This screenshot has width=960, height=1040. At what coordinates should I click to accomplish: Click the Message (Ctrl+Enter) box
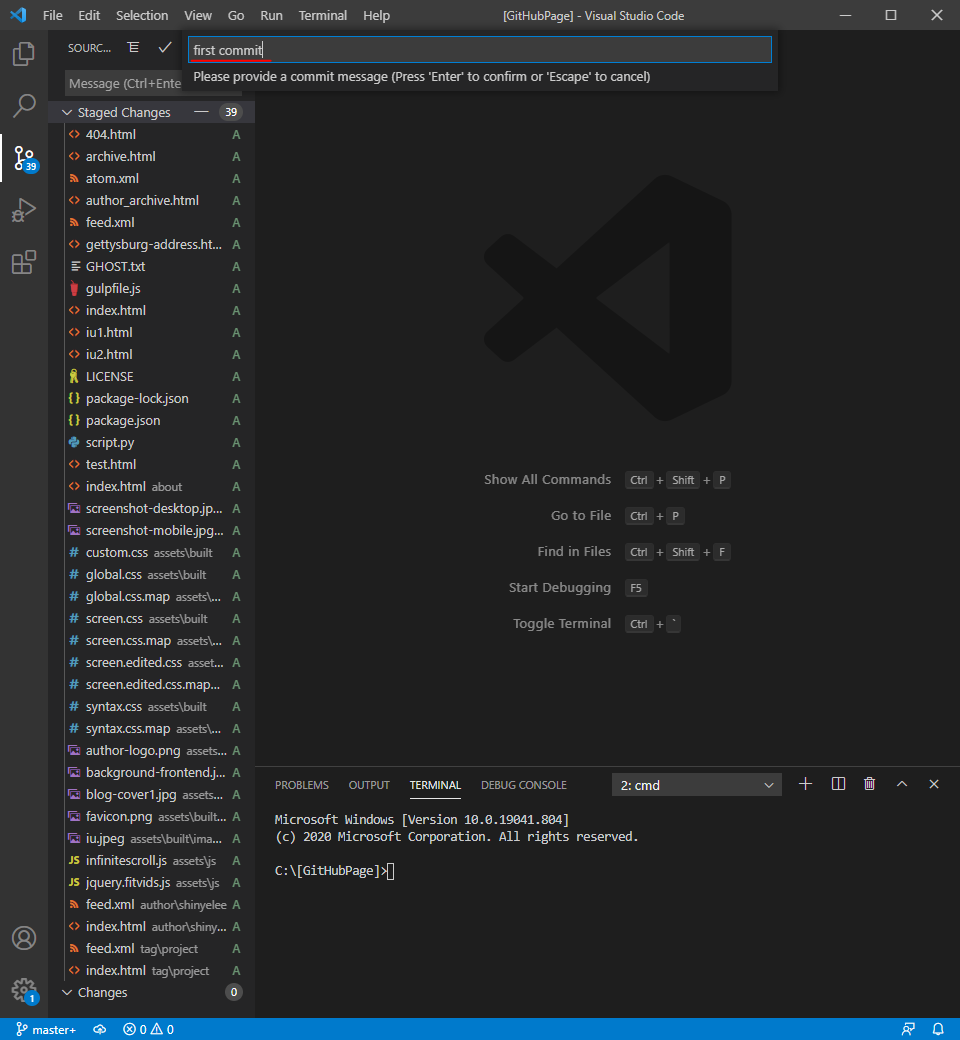point(125,84)
